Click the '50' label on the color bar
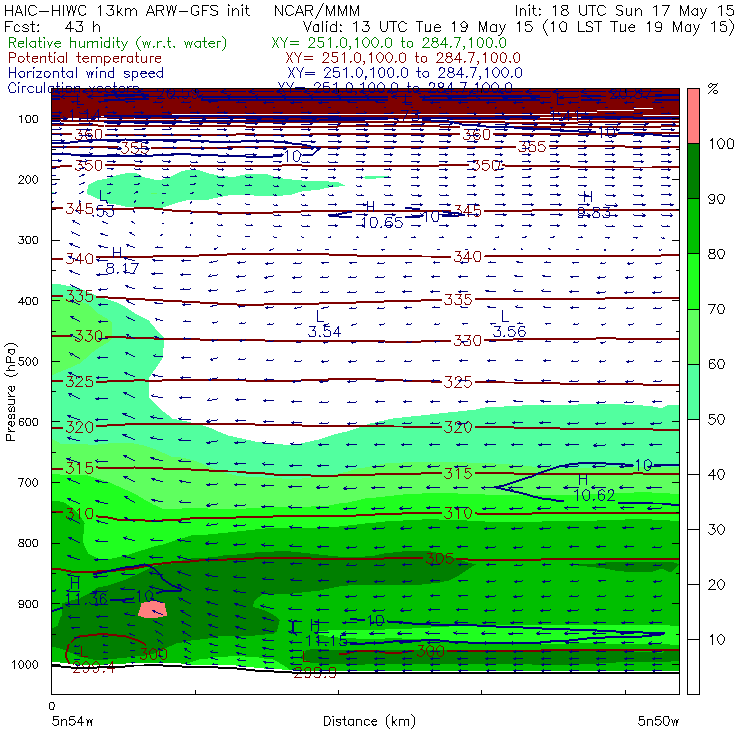Viewport: 740px width, 740px height. (x=716, y=420)
